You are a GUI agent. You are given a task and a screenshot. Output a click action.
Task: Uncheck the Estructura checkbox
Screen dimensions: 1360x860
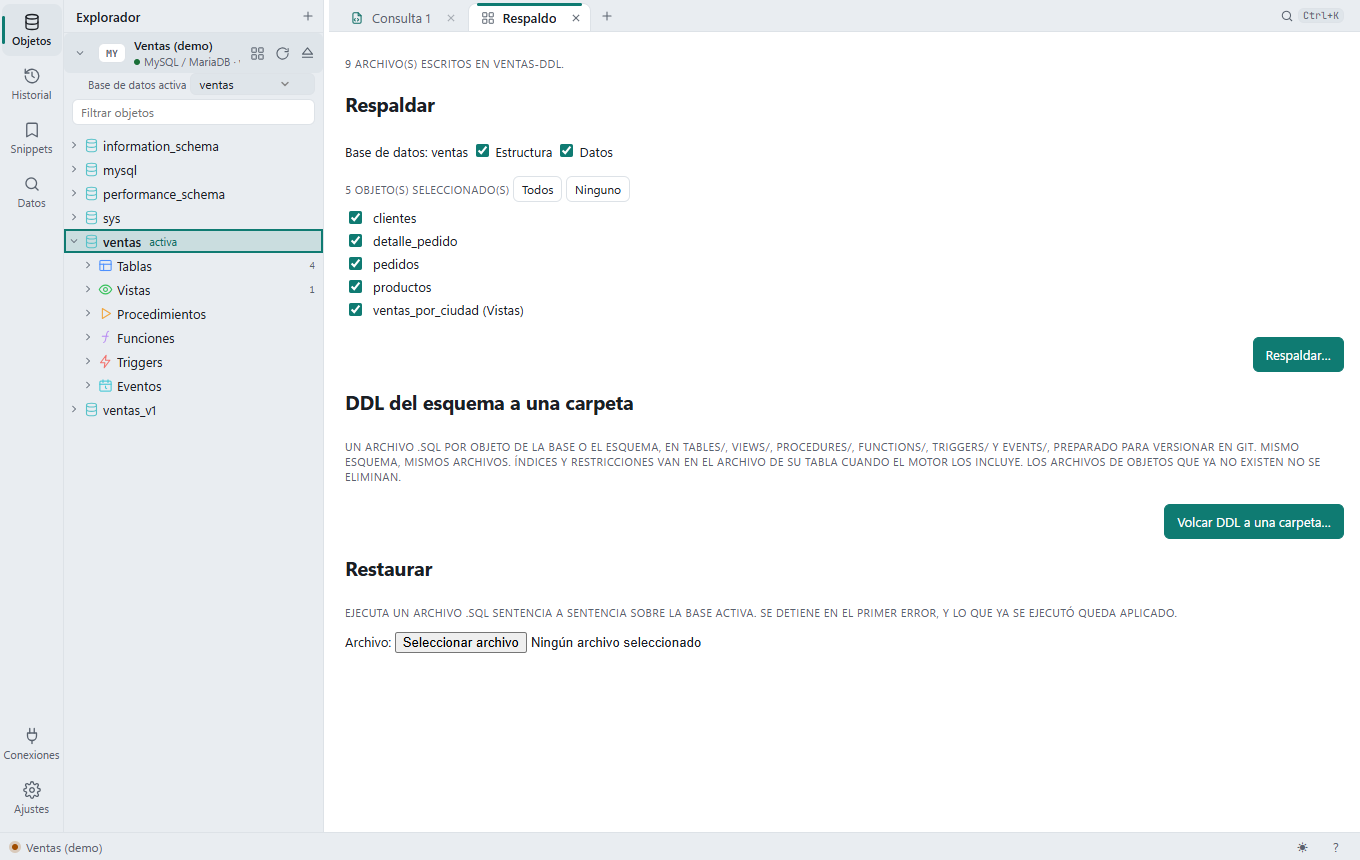[x=482, y=151]
